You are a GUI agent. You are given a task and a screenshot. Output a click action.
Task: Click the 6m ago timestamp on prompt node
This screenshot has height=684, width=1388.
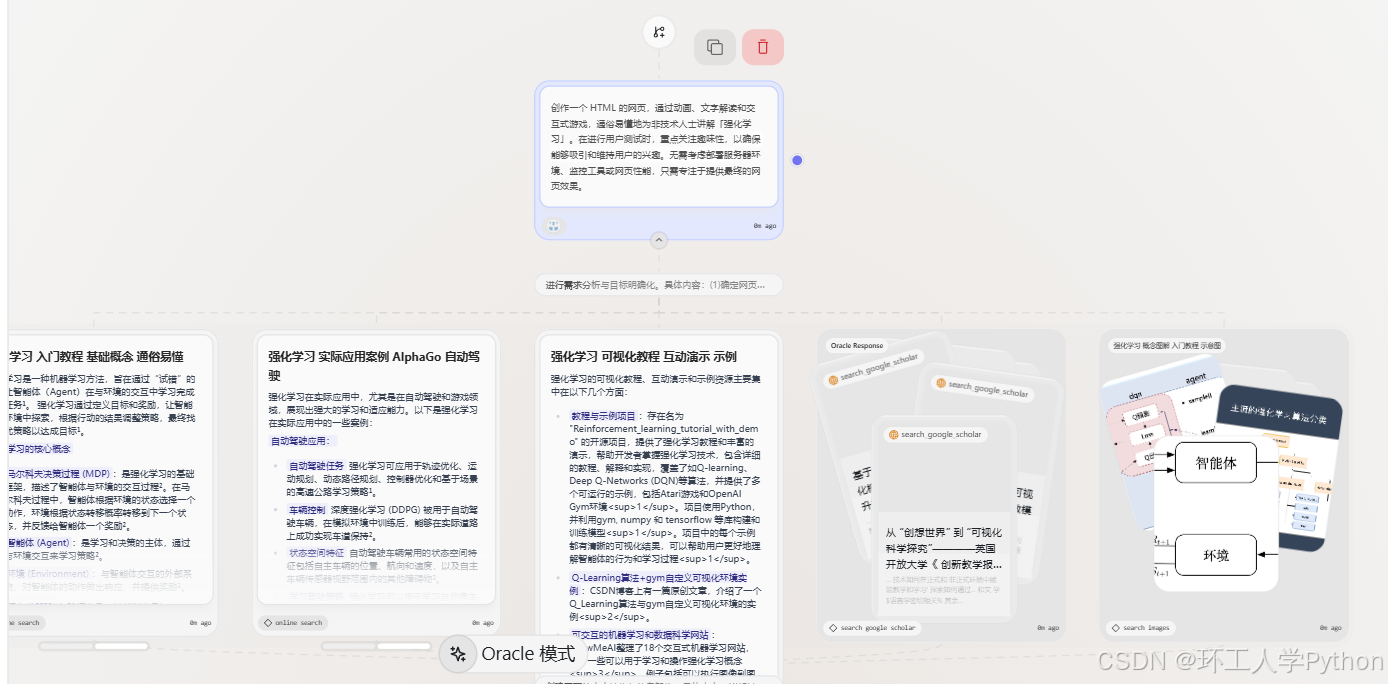coord(765,226)
